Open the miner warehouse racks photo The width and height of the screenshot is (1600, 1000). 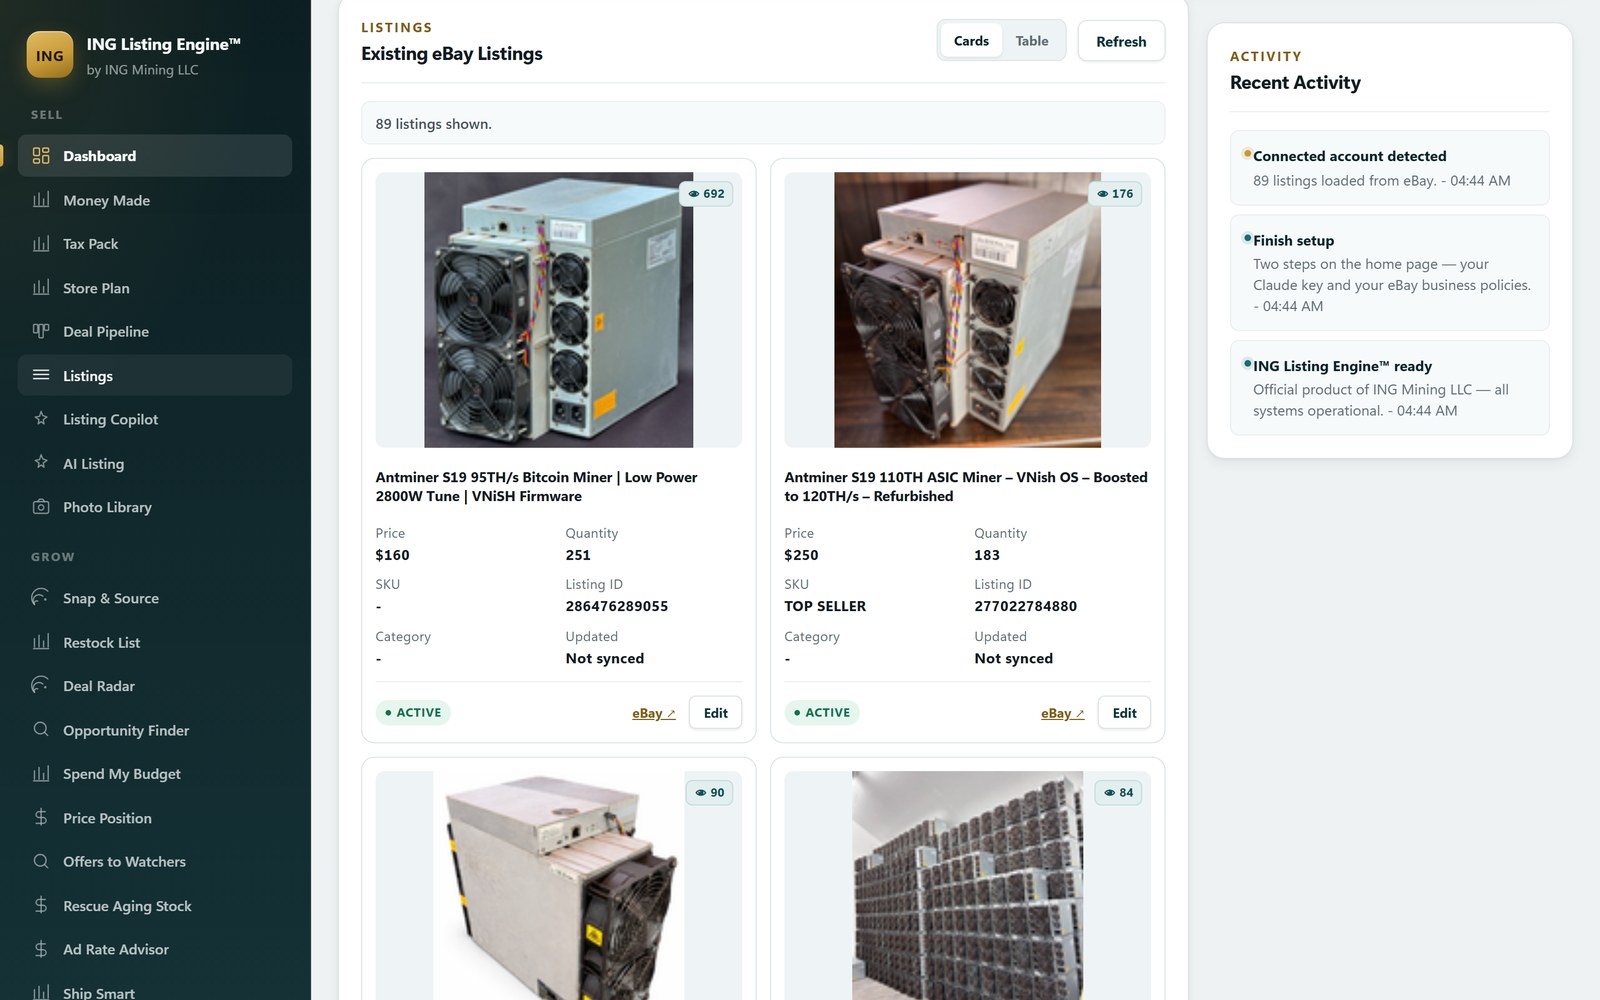(x=968, y=885)
